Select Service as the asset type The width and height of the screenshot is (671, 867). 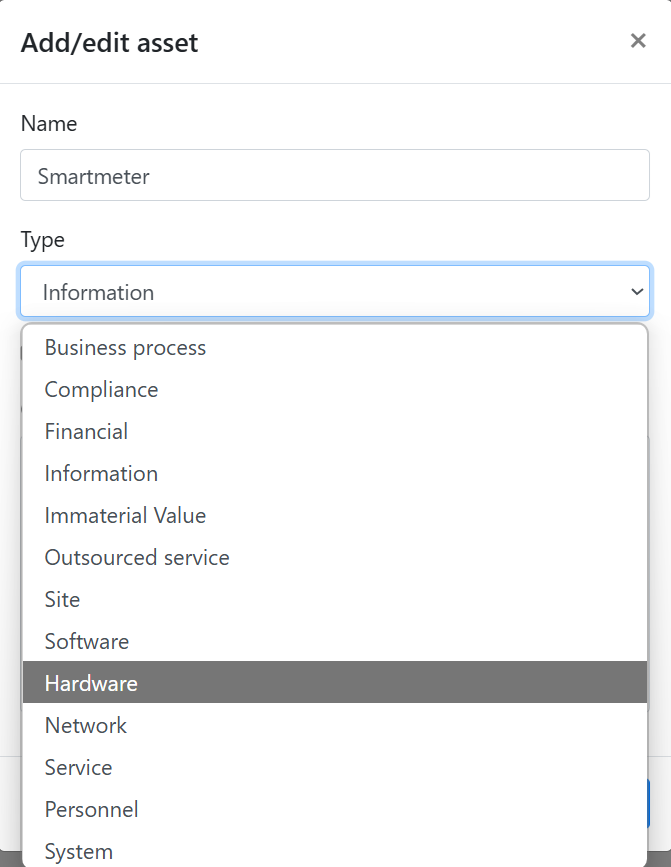point(335,768)
